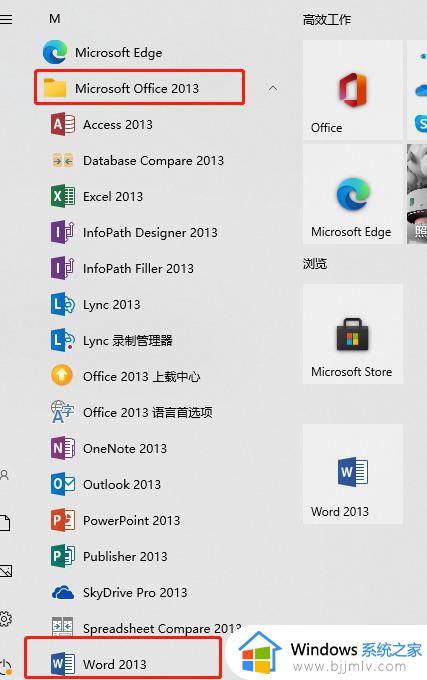Click the Excel 2013 label text
Viewport: 427px width, 680px height.
click(113, 196)
